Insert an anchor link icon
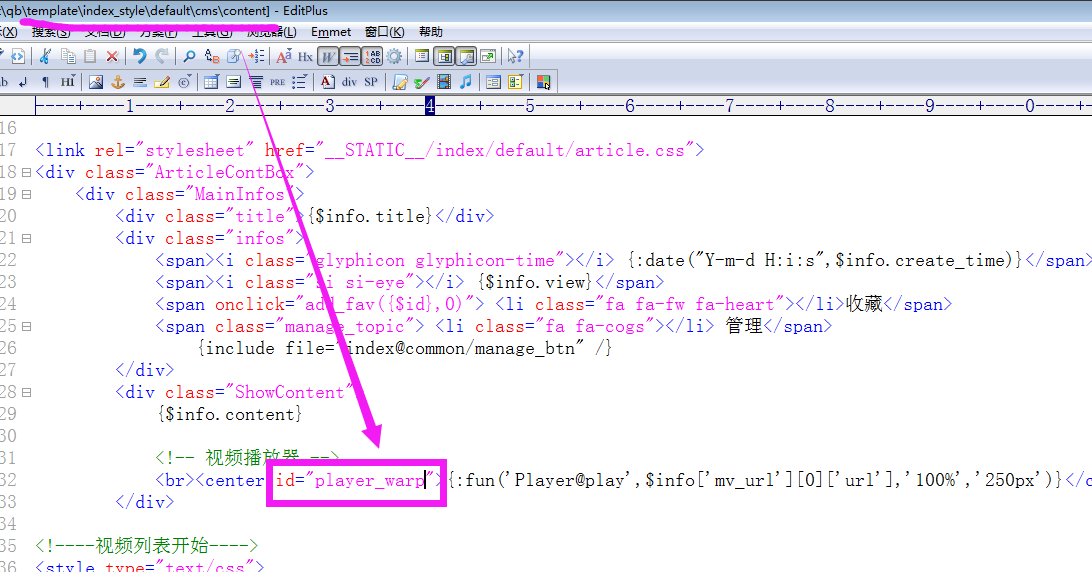The width and height of the screenshot is (1092, 572). pos(118,82)
